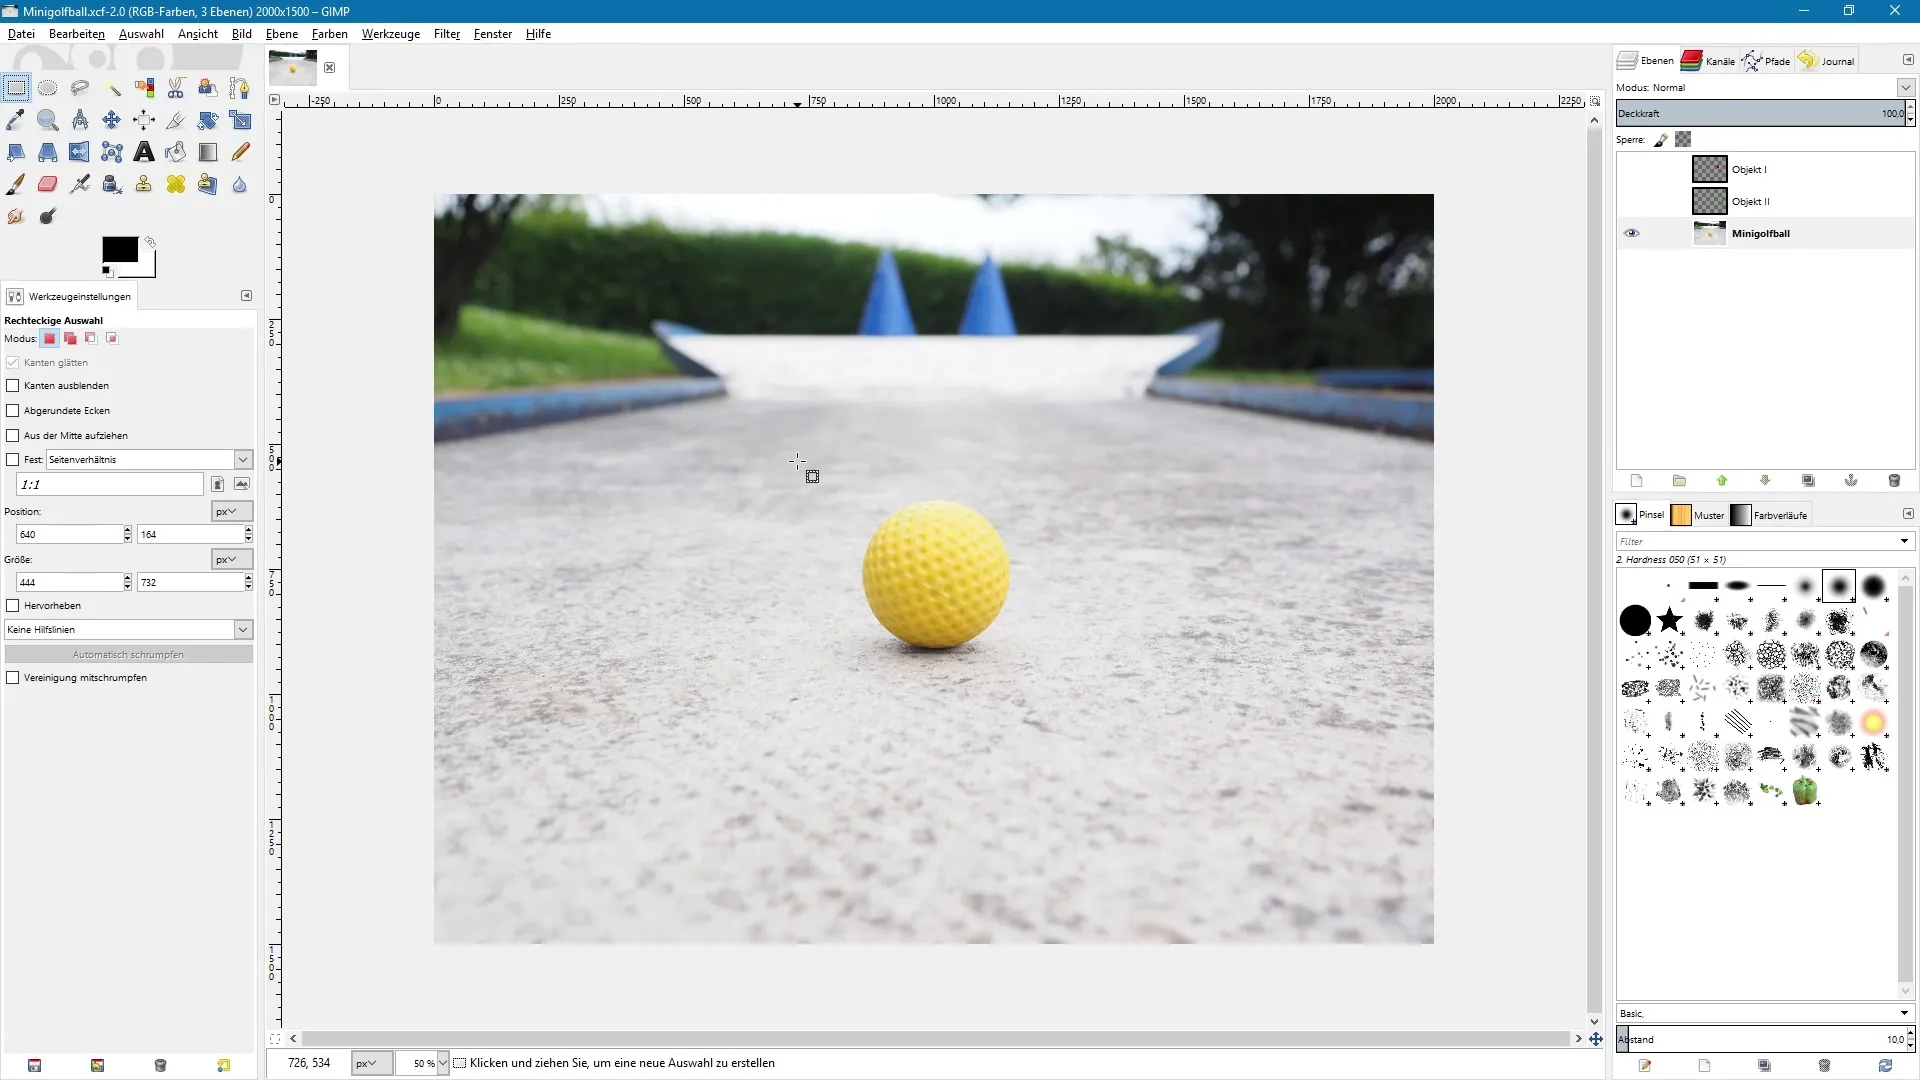Open the Filter menu
This screenshot has height=1080, width=1920.
(x=446, y=34)
